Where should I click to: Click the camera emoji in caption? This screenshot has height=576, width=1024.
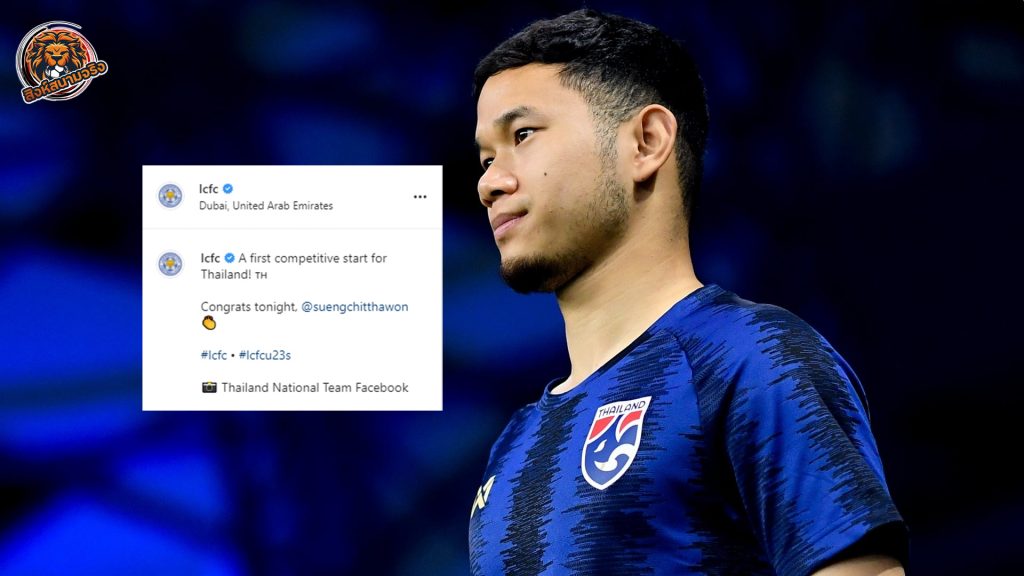coord(209,387)
